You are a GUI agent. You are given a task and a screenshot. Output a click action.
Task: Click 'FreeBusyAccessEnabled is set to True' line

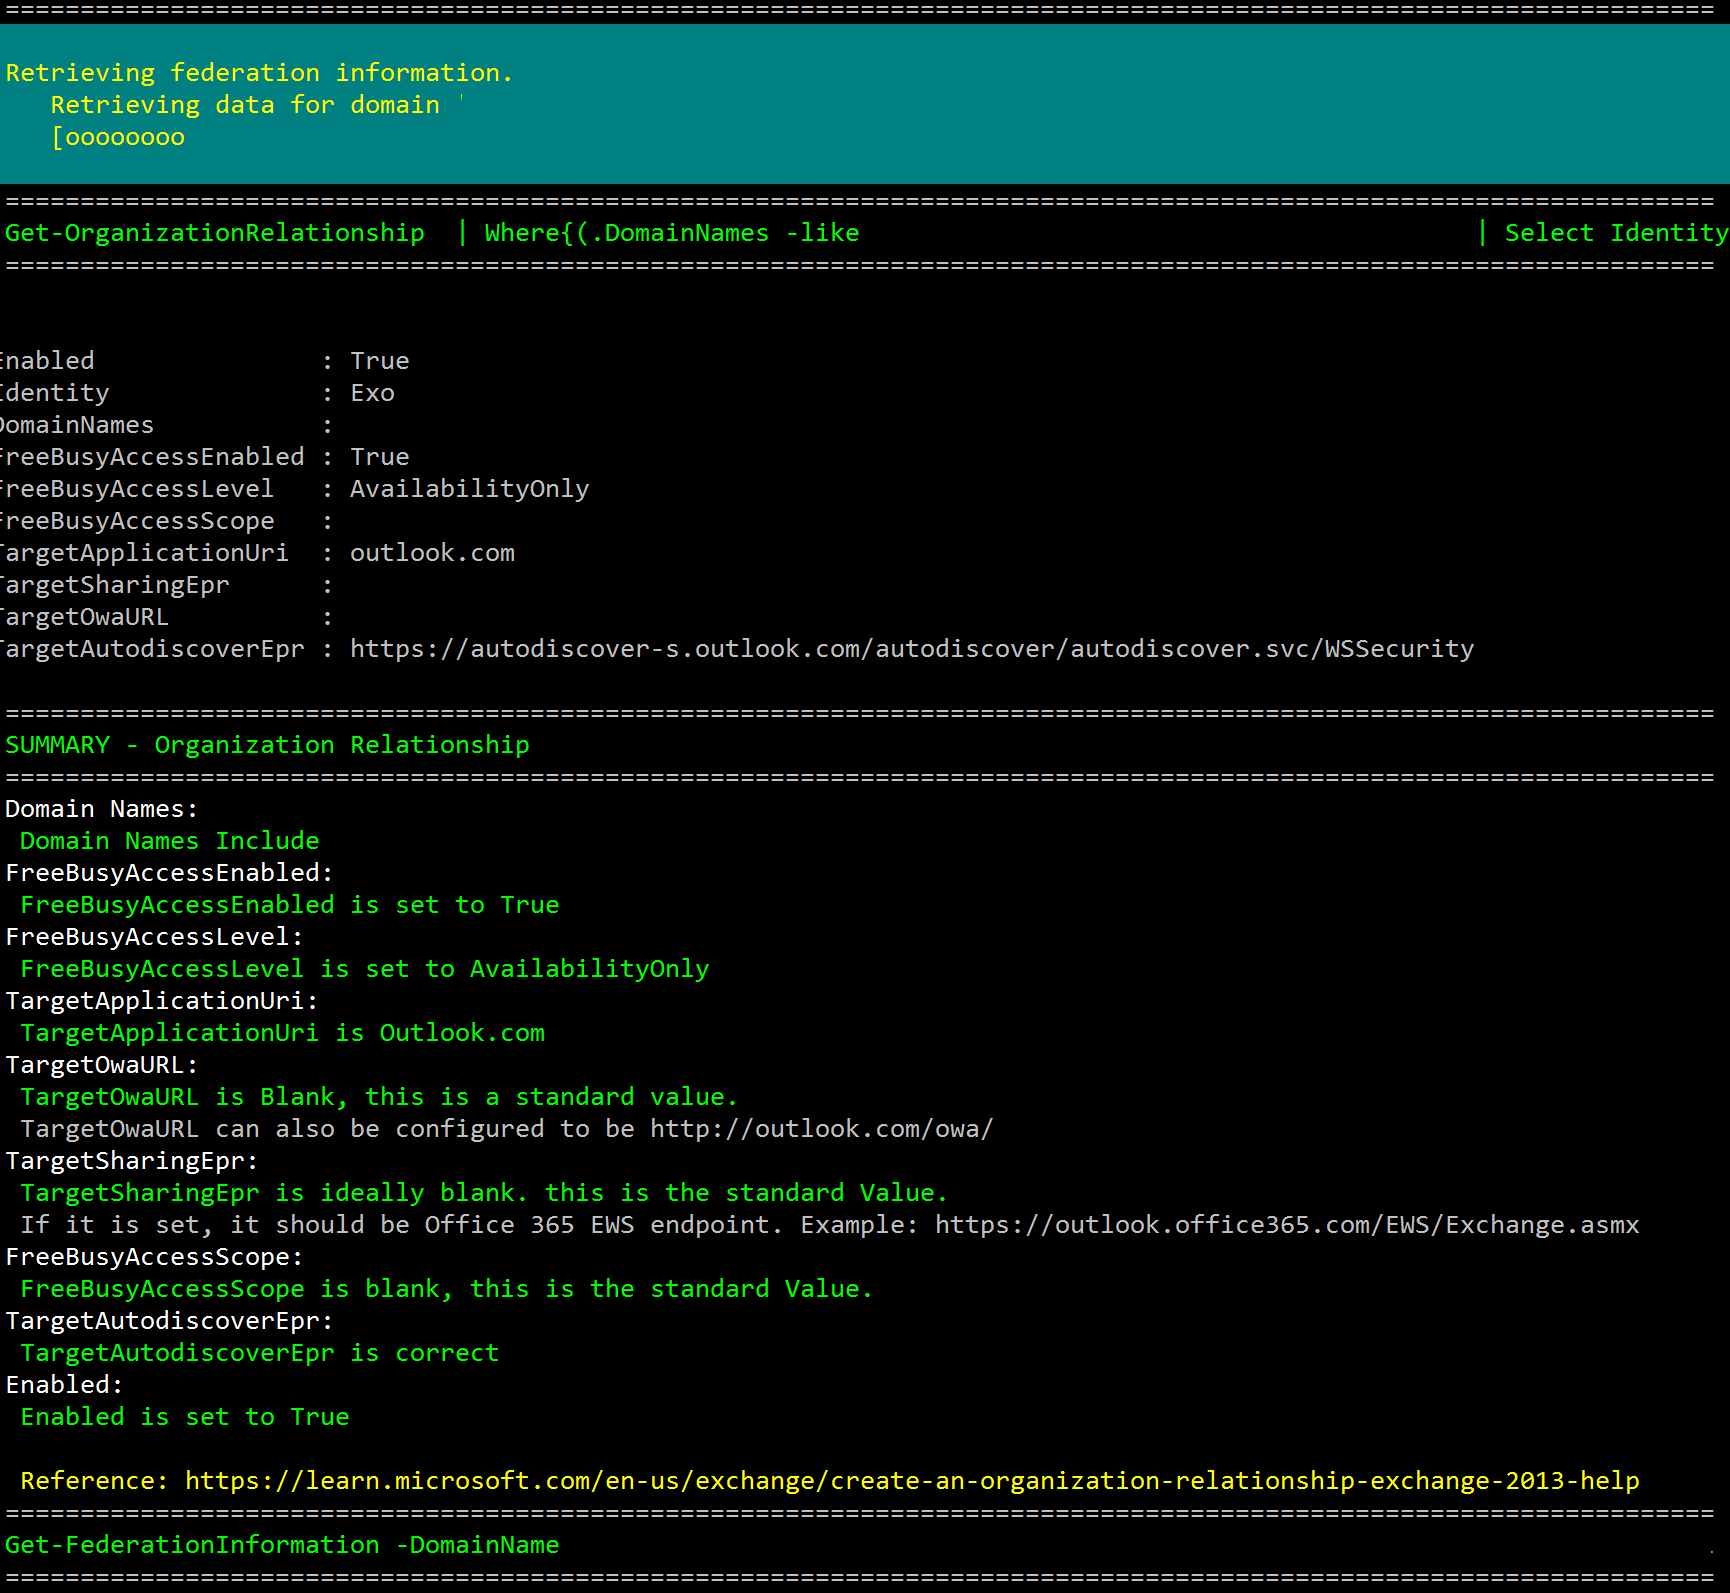pos(289,905)
